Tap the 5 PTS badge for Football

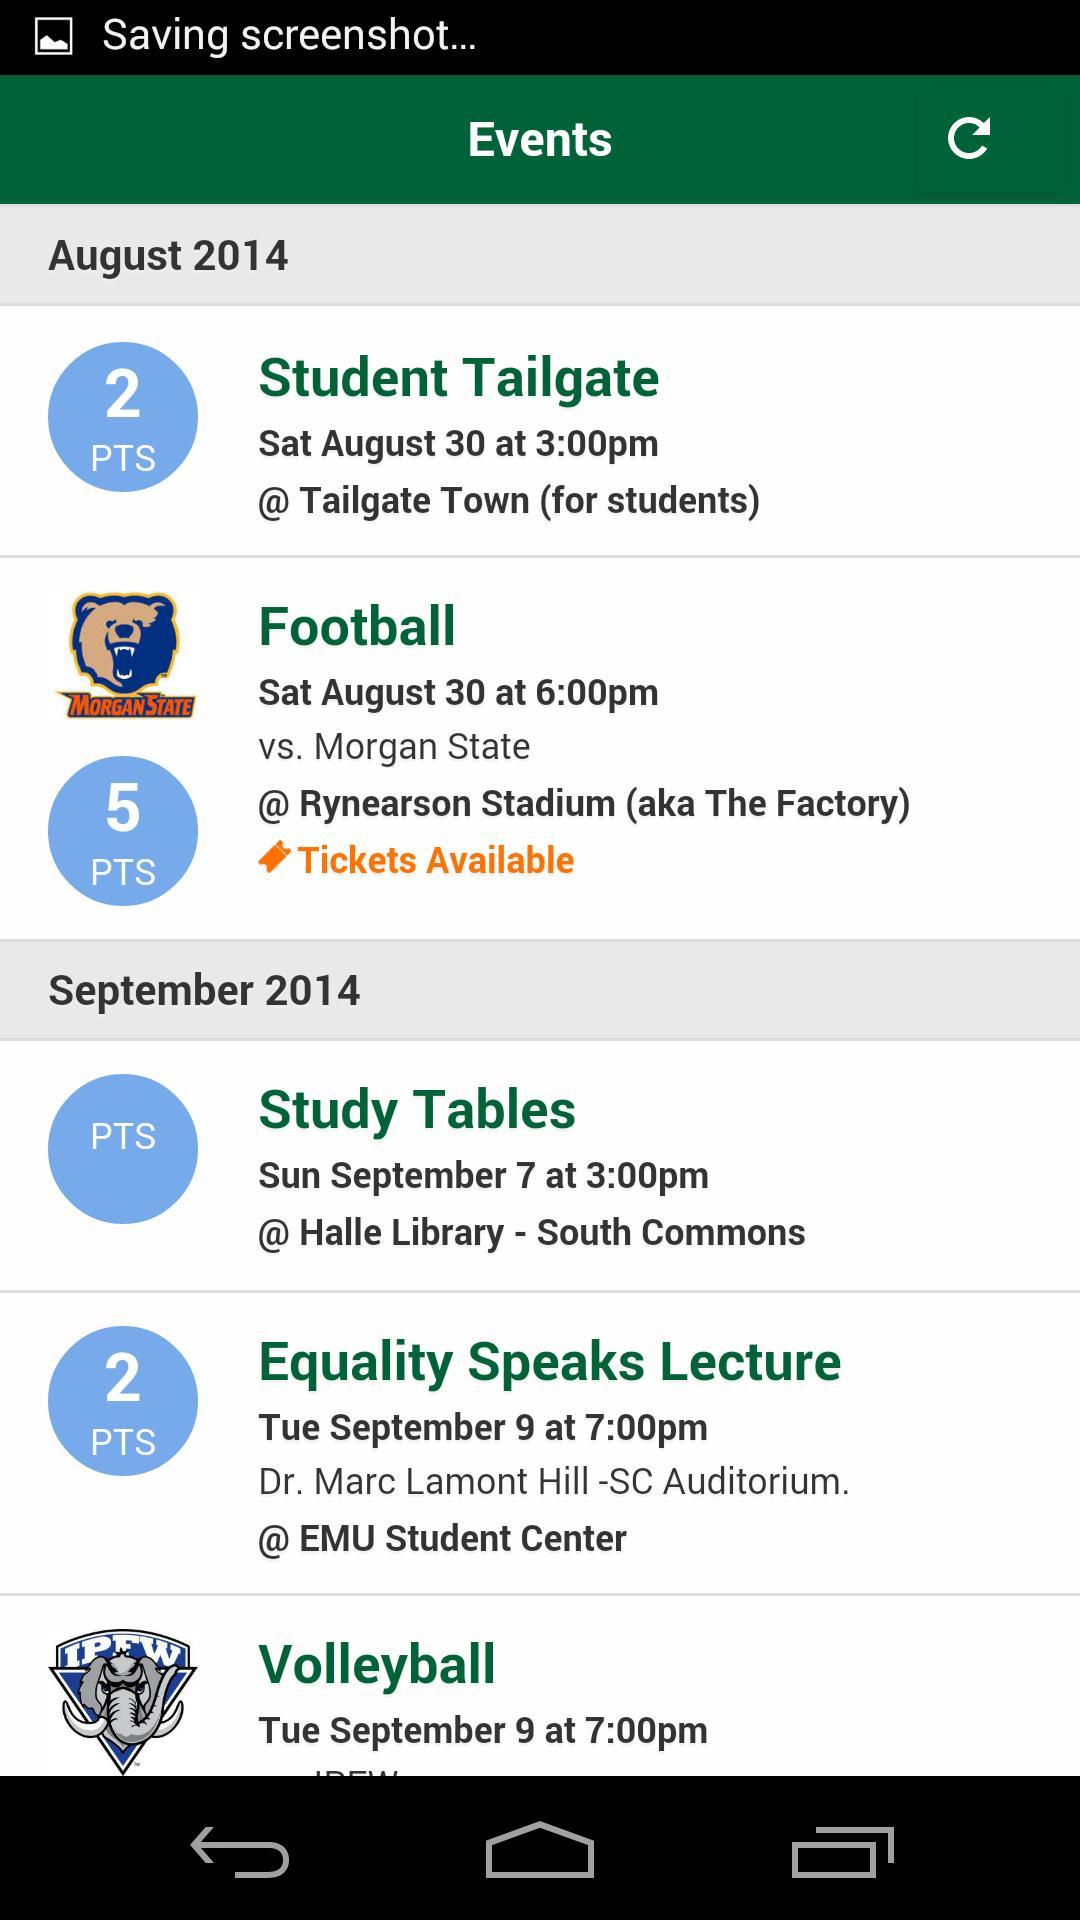(x=123, y=831)
